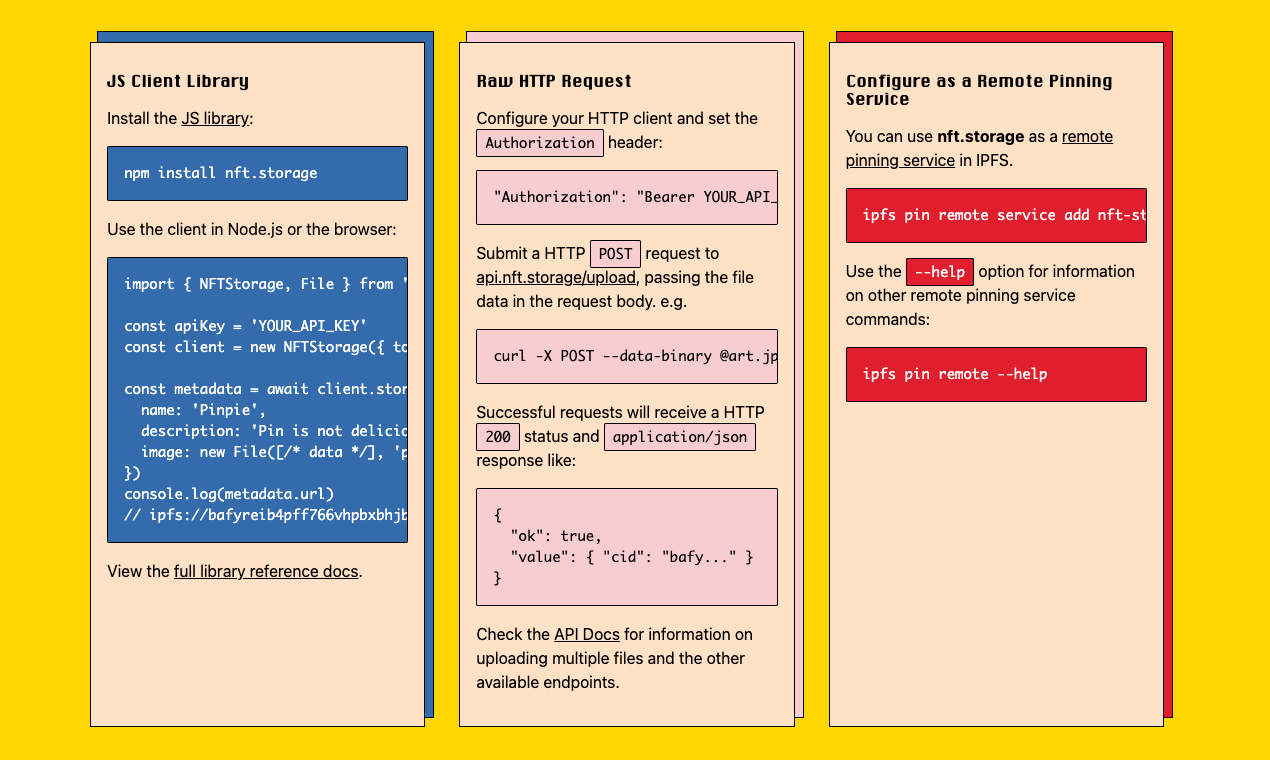Click the npm install nft.storage code block
Screen dimensions: 1270x760
257,173
